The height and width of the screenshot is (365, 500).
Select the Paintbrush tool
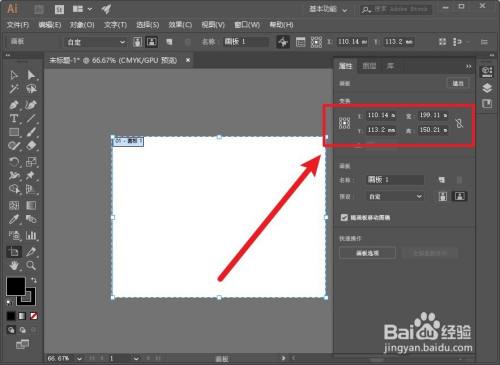pyautogui.click(x=31, y=132)
